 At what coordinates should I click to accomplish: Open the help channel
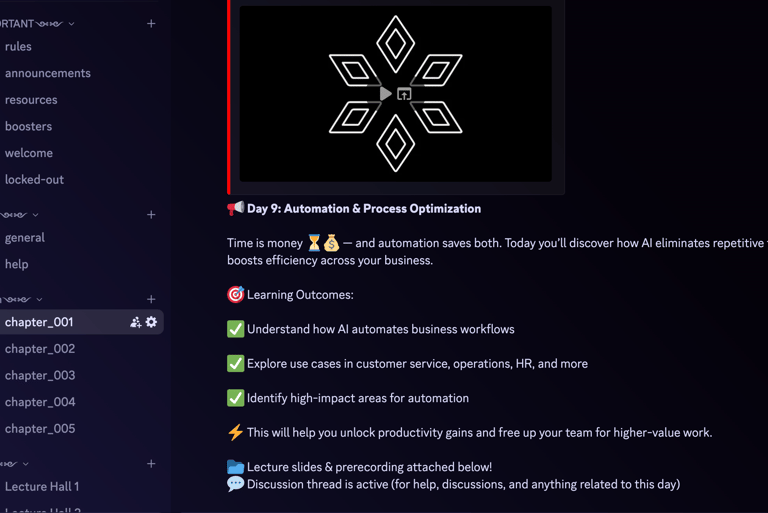[x=17, y=265]
